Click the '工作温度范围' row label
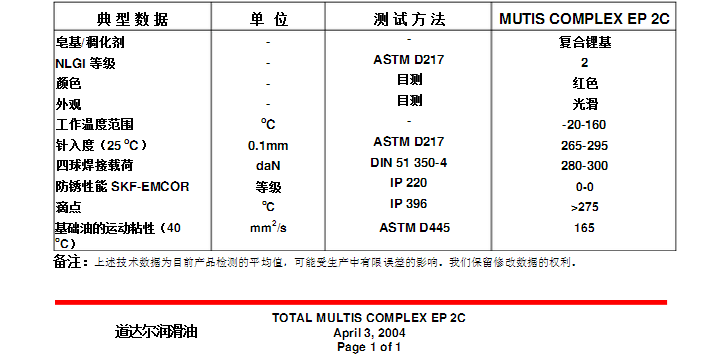 94,124
